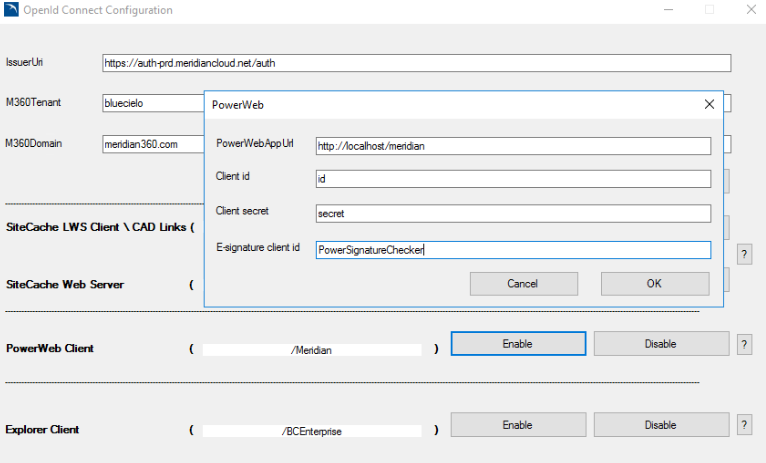This screenshot has width=766, height=463.
Task: Cancel the PowerWeb dialog
Action: [x=524, y=284]
